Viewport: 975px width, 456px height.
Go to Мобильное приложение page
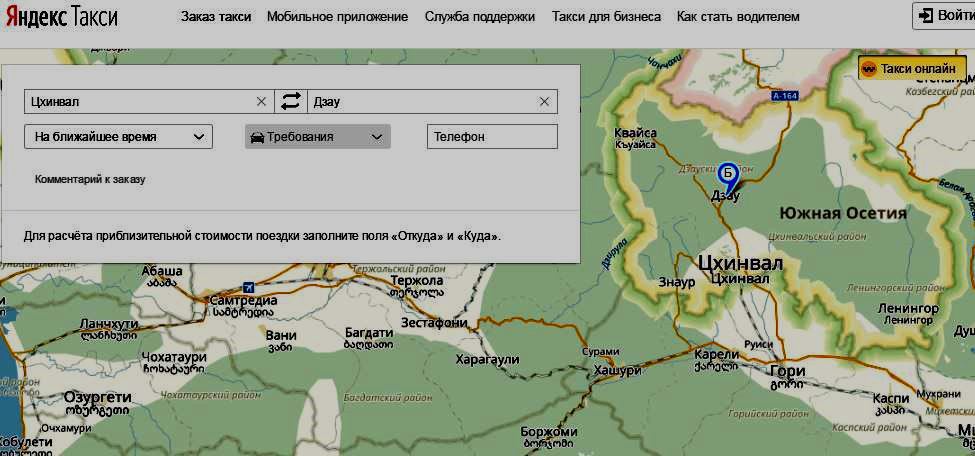click(x=337, y=17)
